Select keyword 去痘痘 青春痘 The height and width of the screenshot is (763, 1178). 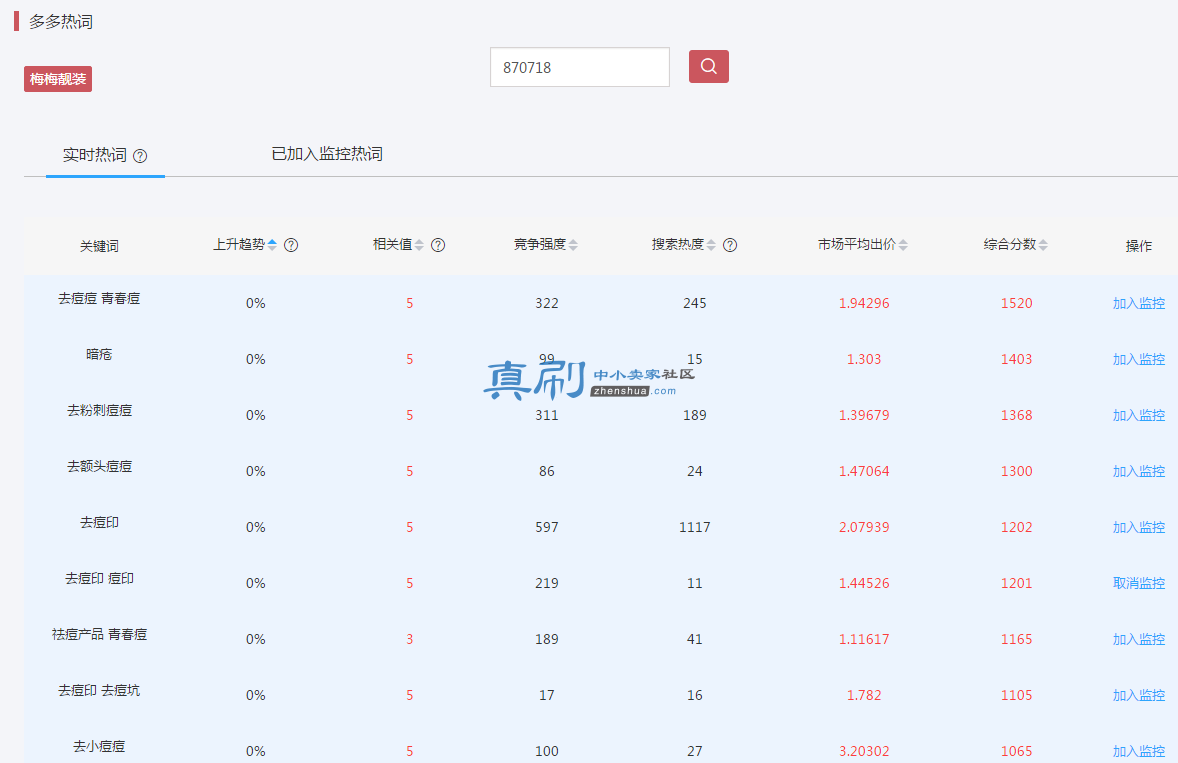coord(99,299)
